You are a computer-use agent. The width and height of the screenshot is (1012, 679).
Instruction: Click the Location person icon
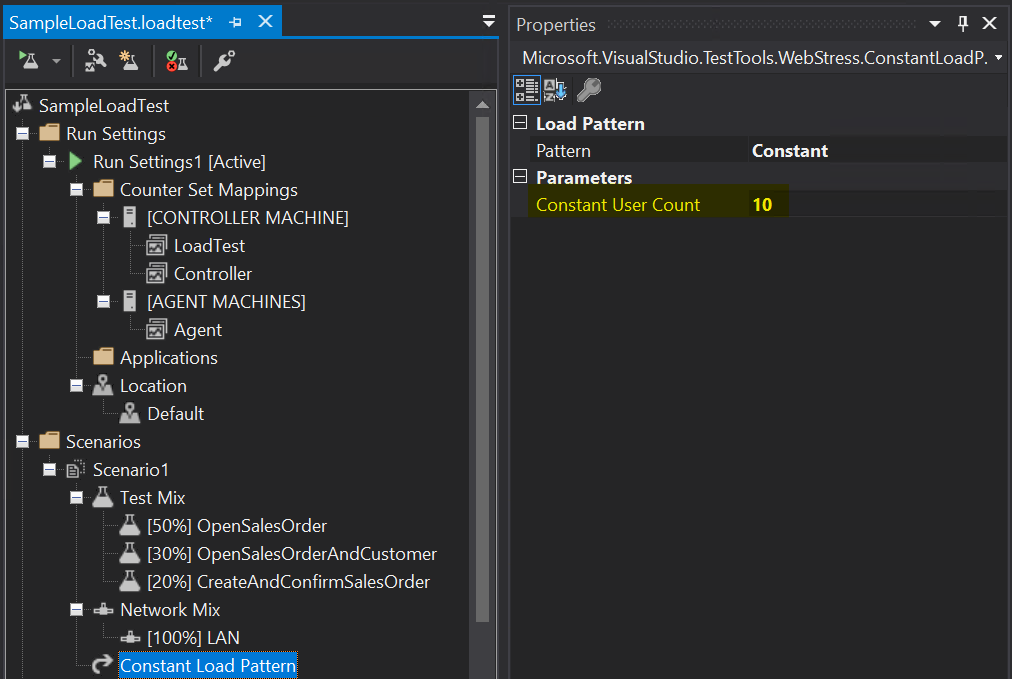coord(103,385)
